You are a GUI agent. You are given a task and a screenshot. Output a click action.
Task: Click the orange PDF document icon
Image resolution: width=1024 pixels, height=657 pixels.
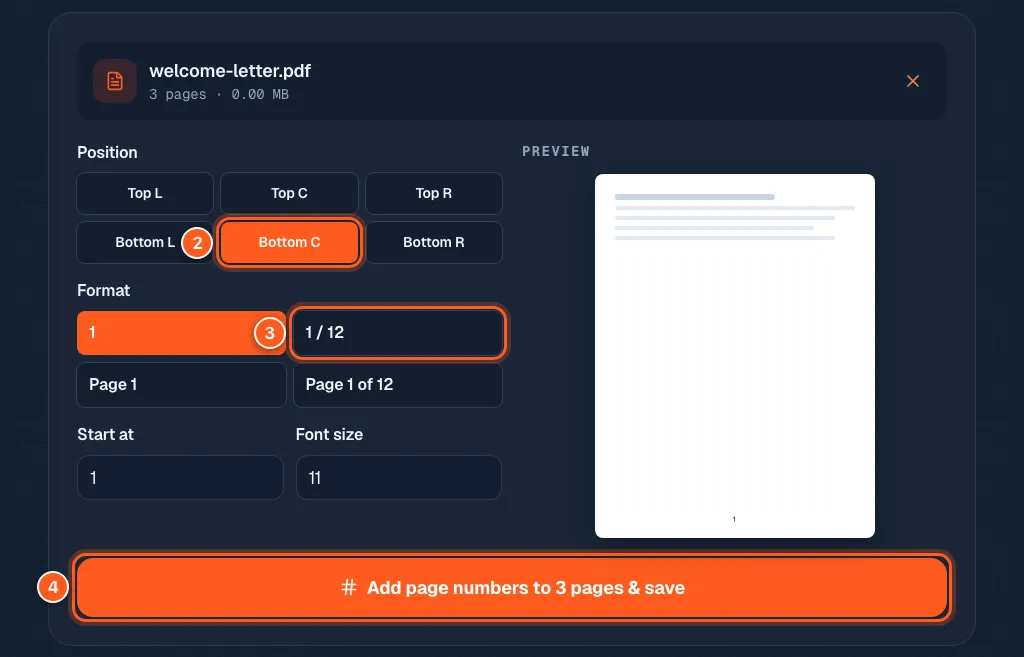point(115,81)
